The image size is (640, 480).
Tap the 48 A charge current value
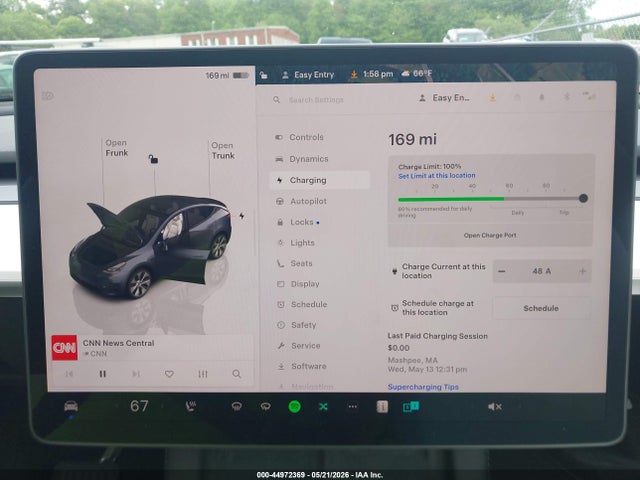(x=542, y=271)
